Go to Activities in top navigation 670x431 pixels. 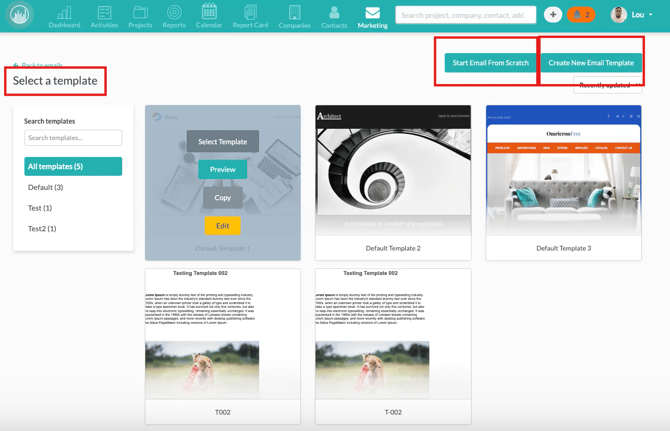coord(104,16)
